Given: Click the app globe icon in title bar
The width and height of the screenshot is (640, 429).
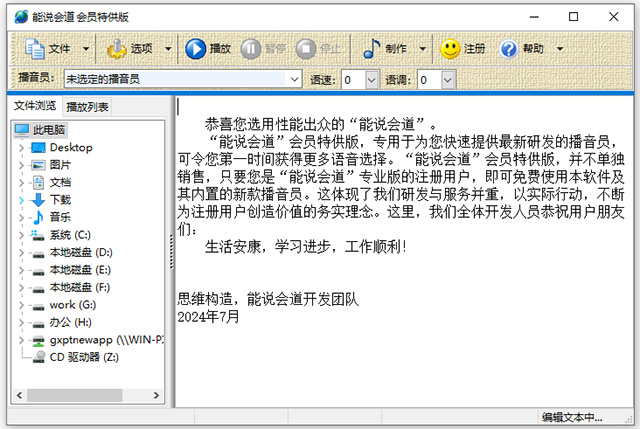Looking at the screenshot, I should [21, 17].
